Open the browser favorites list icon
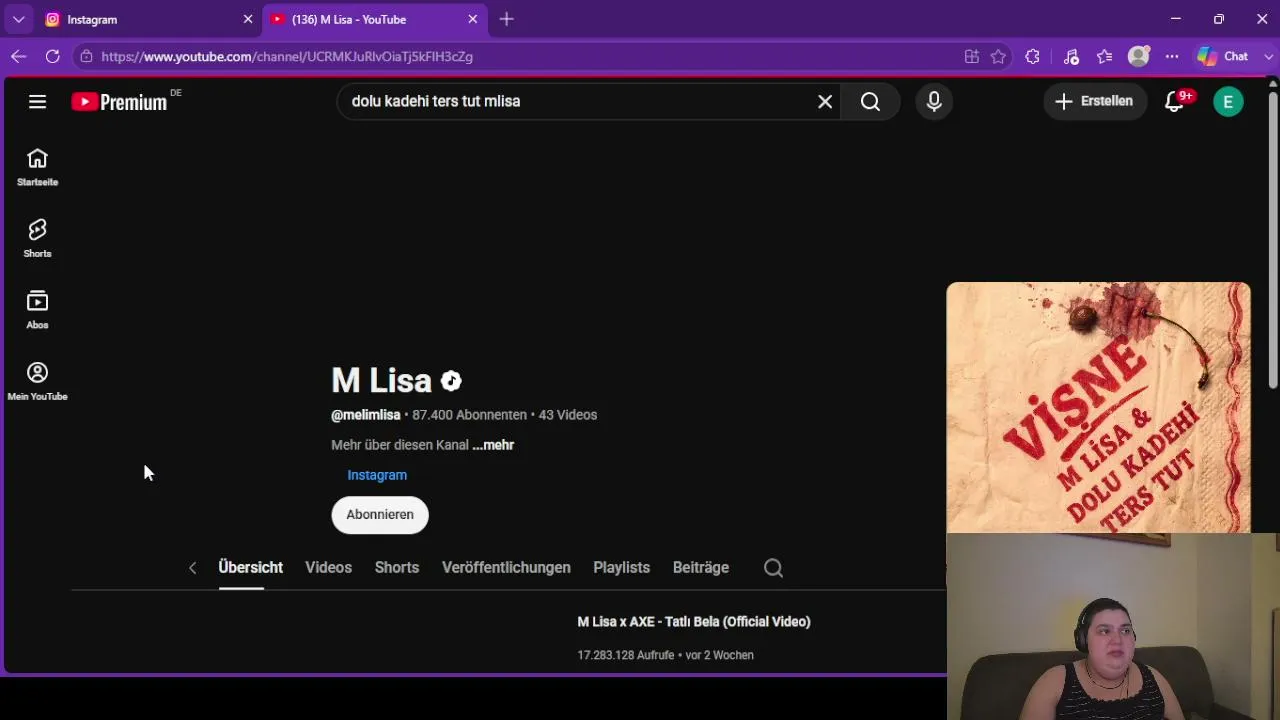The width and height of the screenshot is (1280, 720). (1104, 57)
